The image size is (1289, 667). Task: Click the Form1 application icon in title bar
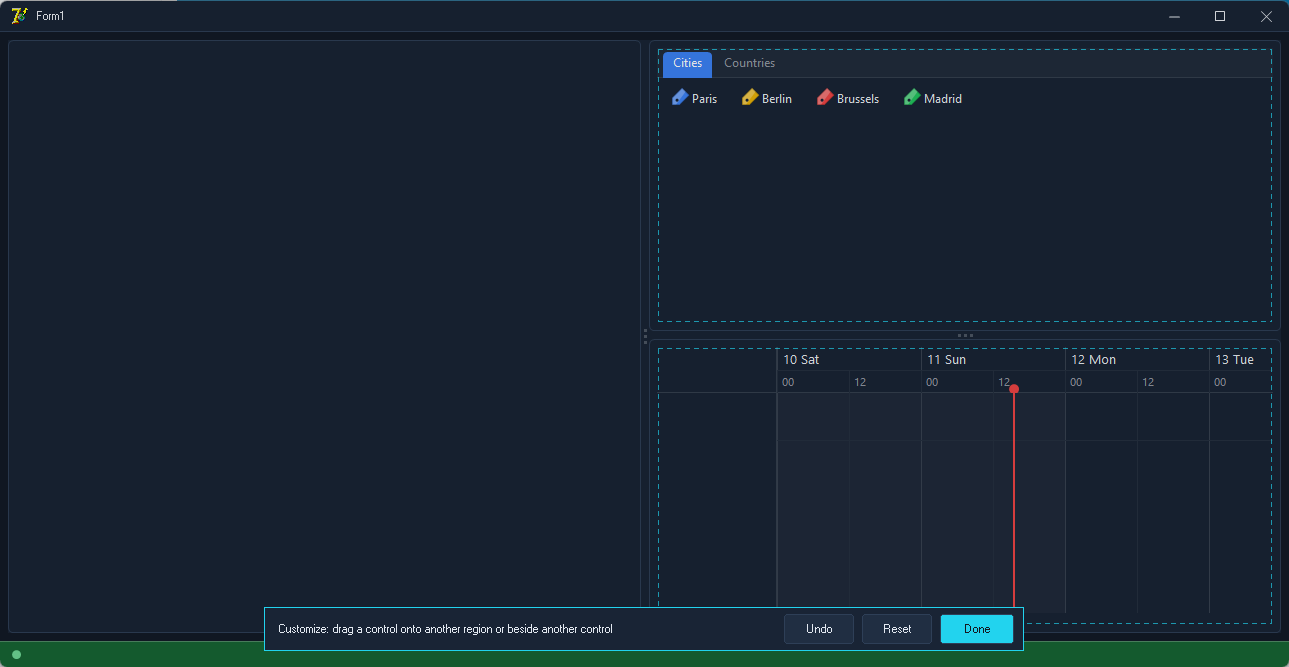(19, 16)
